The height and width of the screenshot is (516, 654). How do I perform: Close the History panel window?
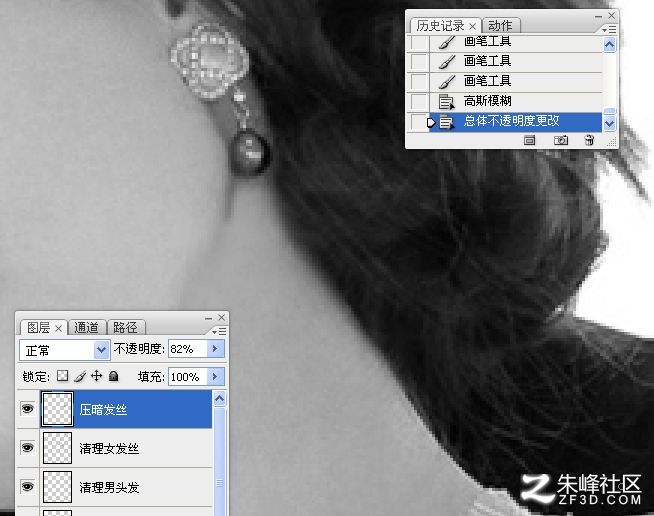pyautogui.click(x=611, y=15)
